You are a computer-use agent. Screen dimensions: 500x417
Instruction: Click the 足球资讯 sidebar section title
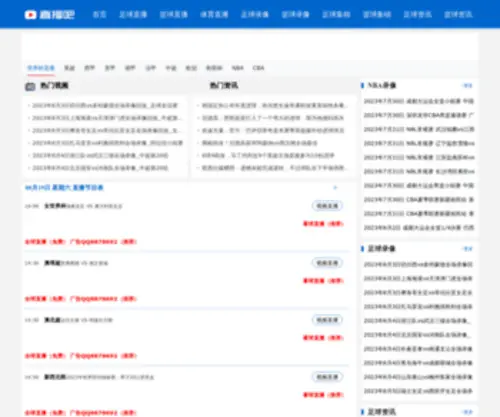tap(381, 412)
